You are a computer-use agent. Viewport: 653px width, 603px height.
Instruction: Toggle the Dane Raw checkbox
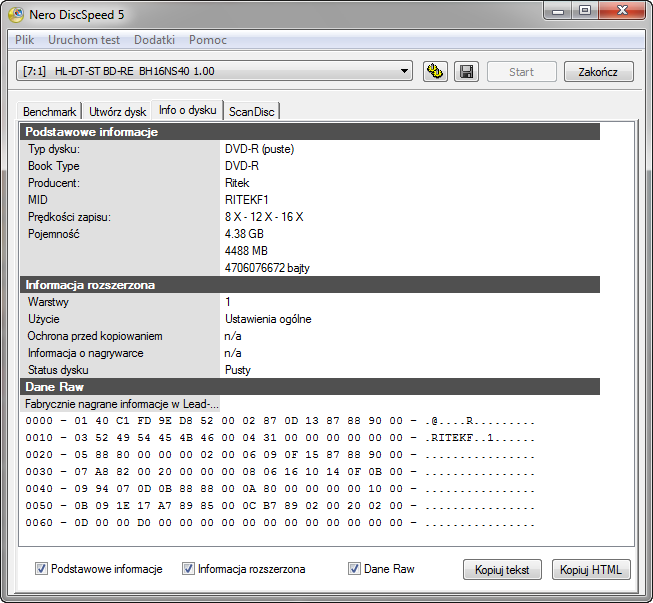pos(354,568)
